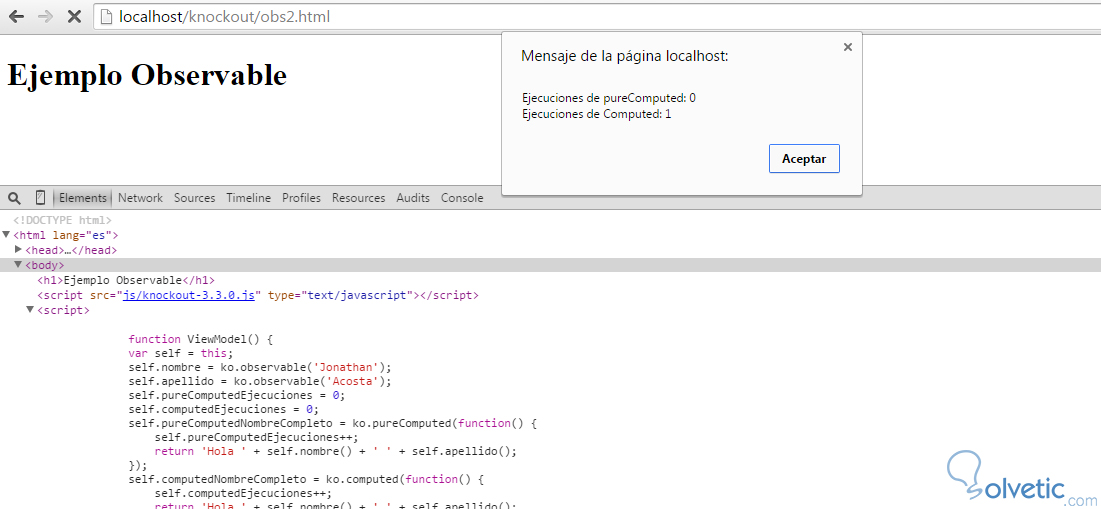The width and height of the screenshot is (1101, 509).
Task: Select the head…/head element row
Action: pos(71,250)
